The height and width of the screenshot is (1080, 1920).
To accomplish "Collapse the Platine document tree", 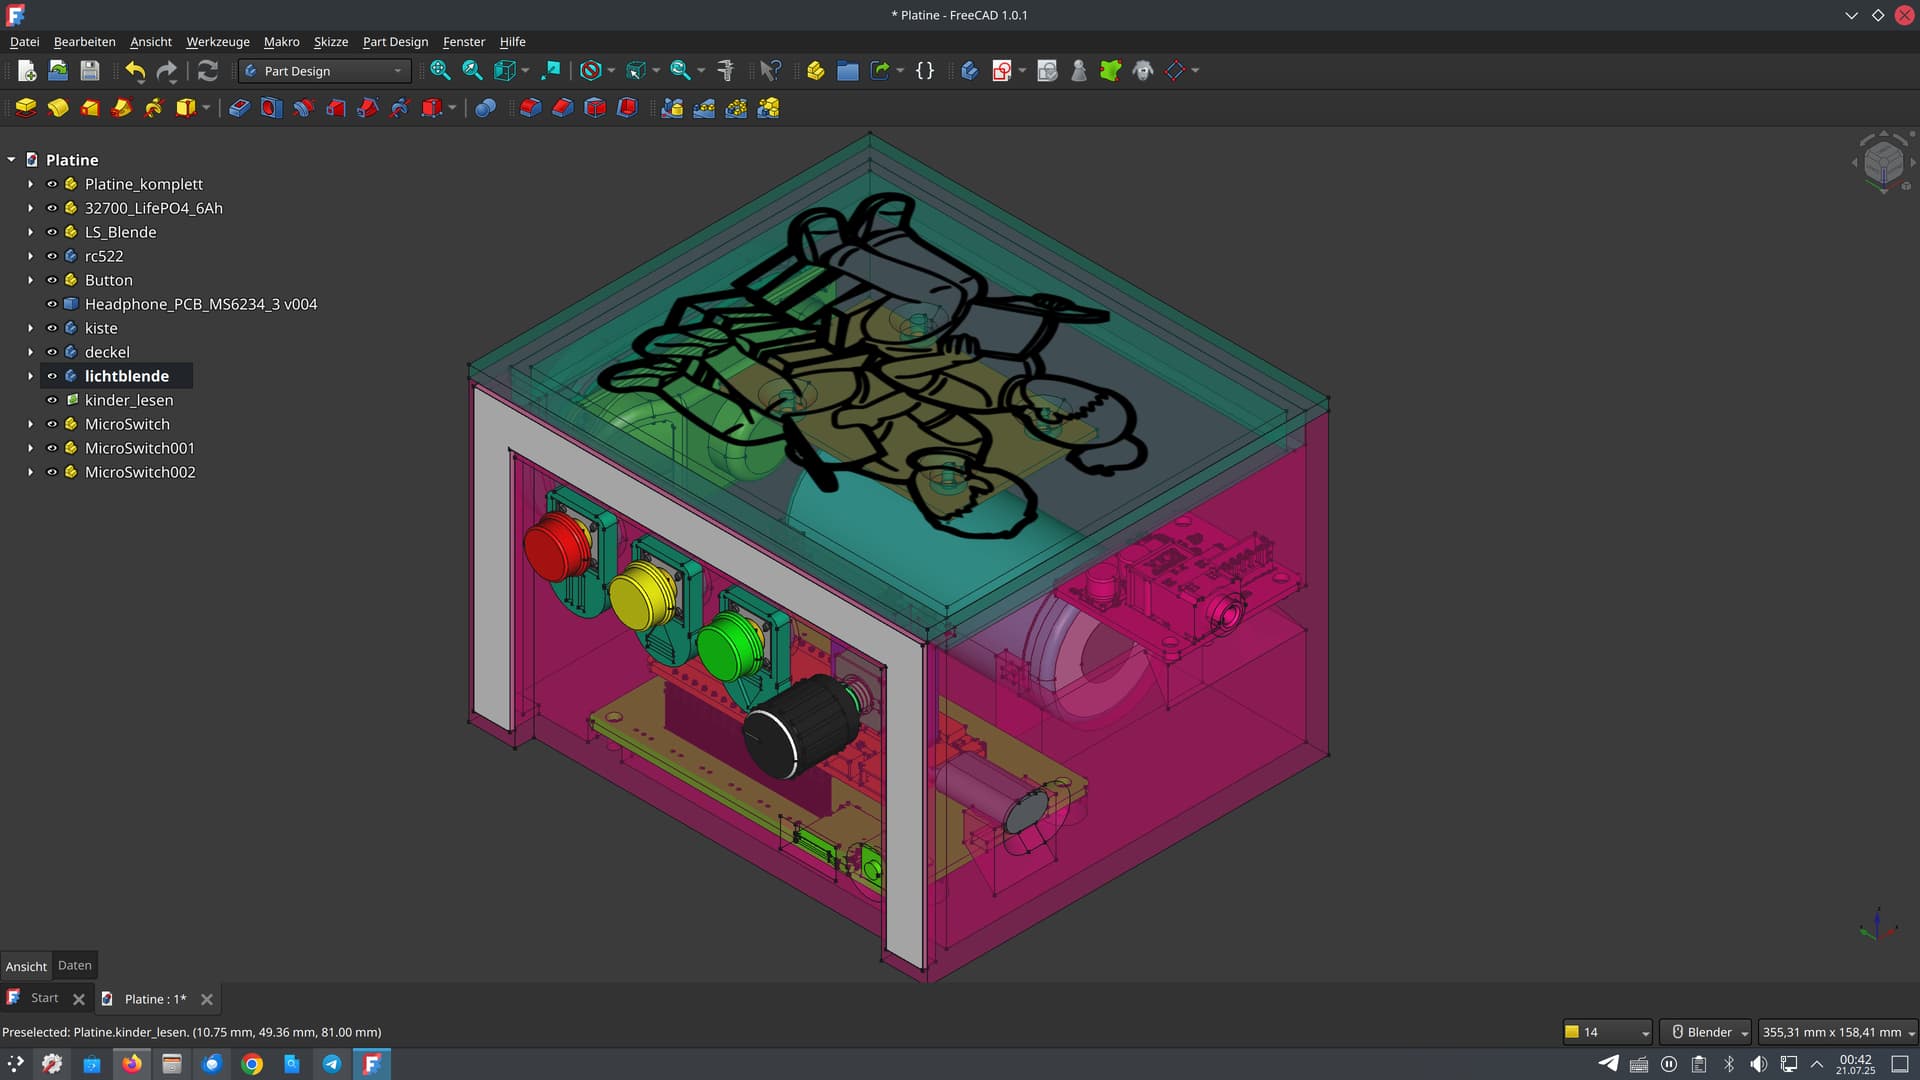I will (11, 160).
